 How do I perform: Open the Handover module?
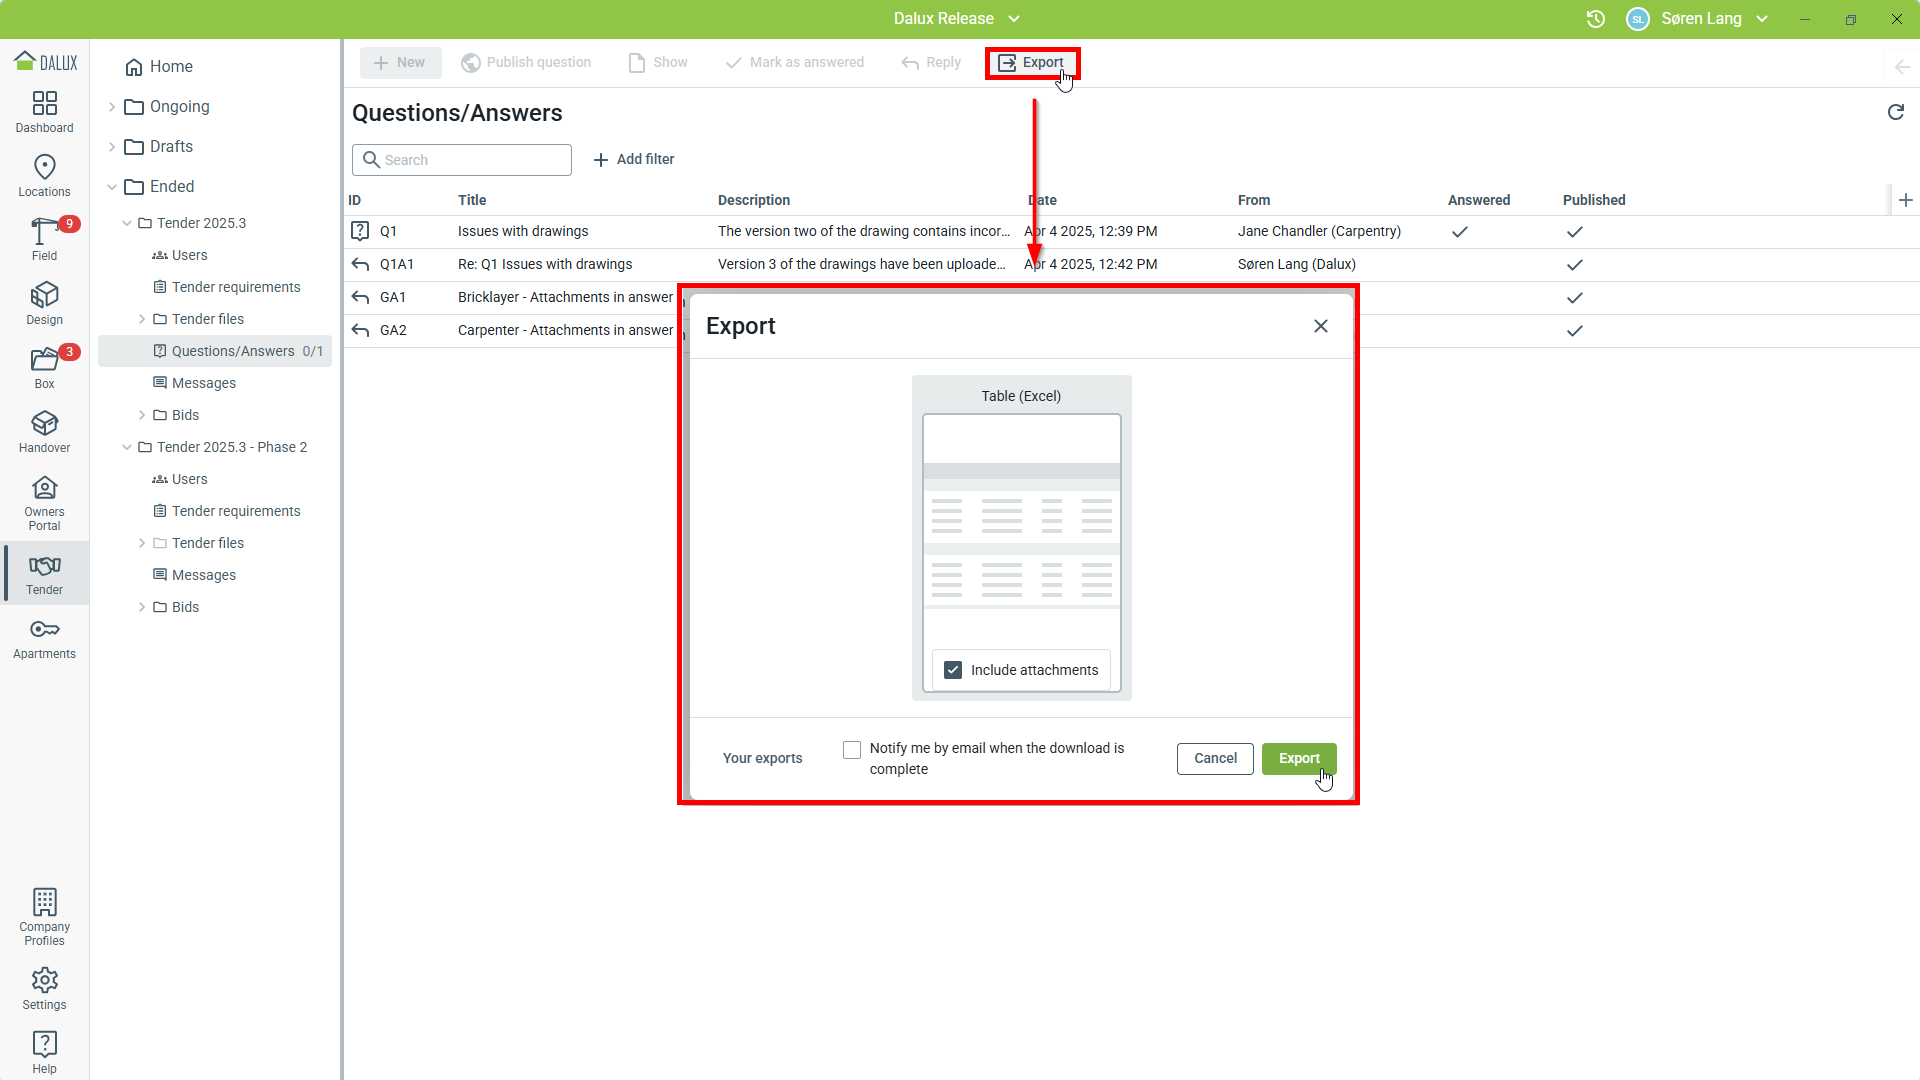44,431
